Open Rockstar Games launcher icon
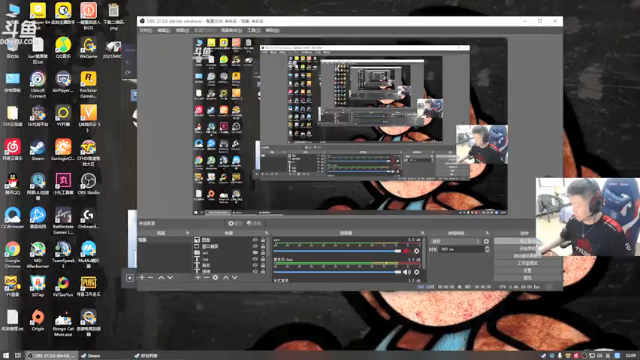640x360 pixels. pos(88,85)
